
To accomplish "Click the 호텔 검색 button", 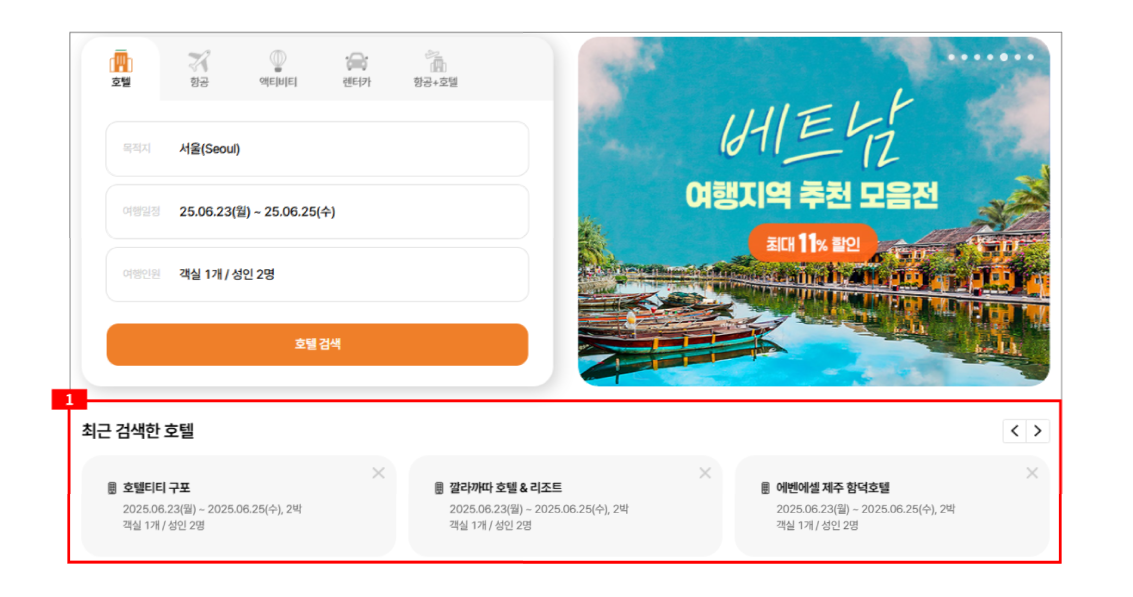I will point(317,344).
